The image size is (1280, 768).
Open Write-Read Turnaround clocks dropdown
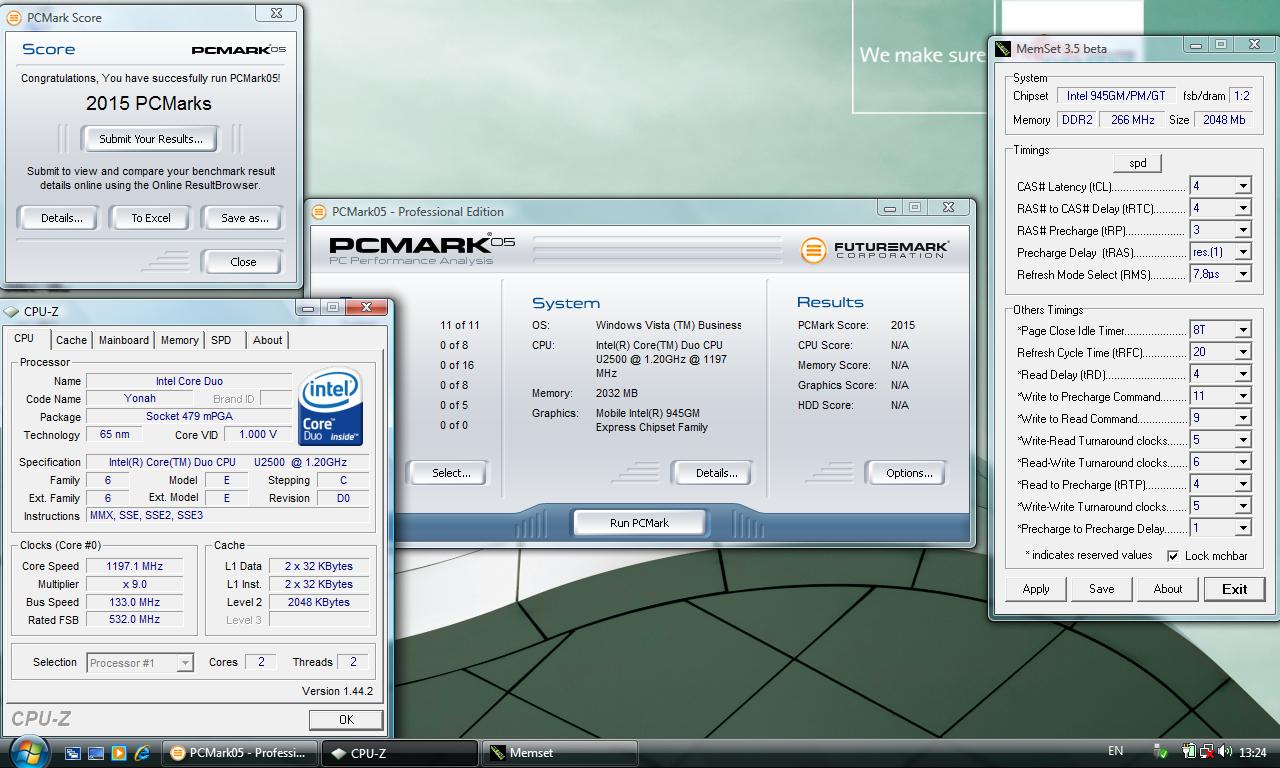1242,440
